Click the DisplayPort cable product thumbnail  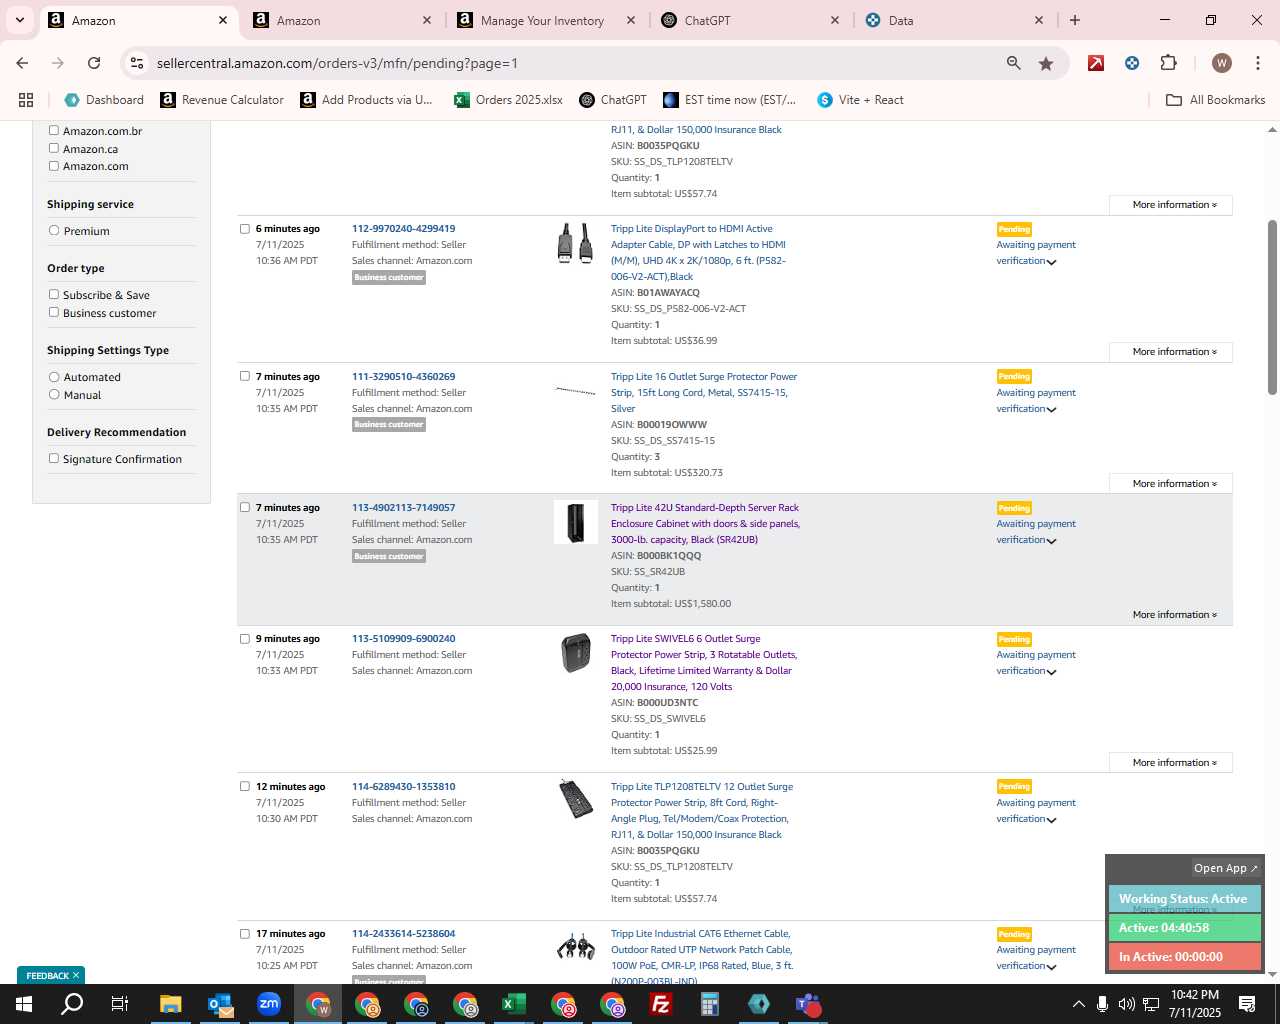pyautogui.click(x=576, y=243)
